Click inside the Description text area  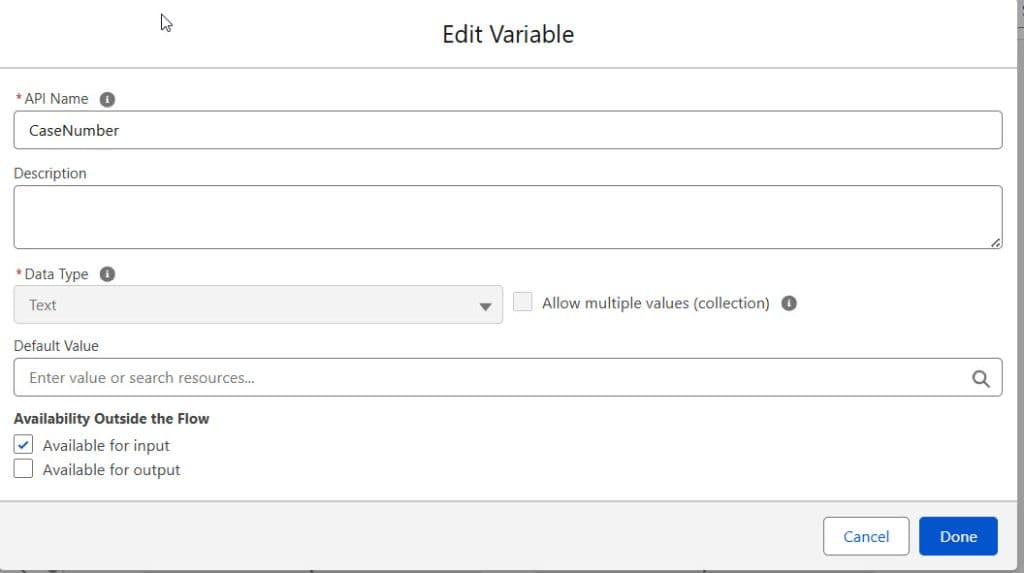[x=507, y=217]
